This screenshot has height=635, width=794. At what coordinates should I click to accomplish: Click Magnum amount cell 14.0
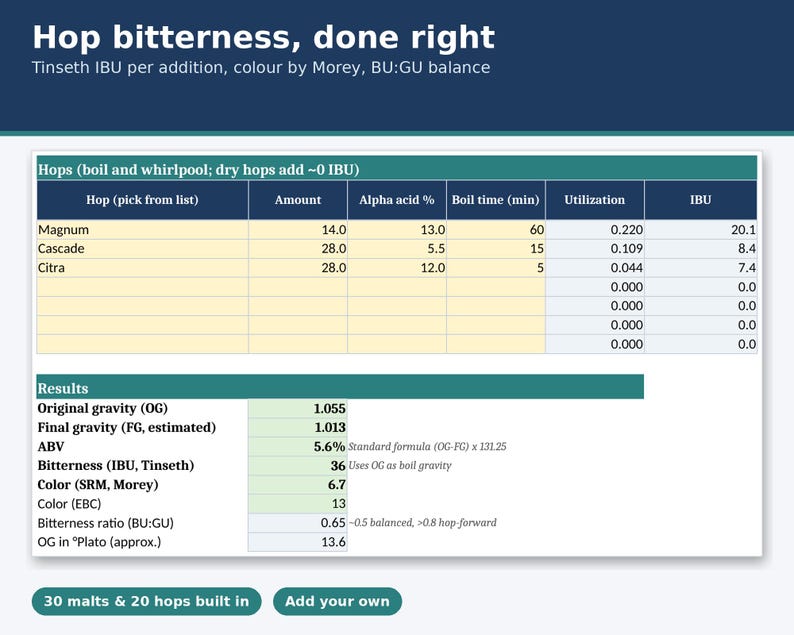298,229
